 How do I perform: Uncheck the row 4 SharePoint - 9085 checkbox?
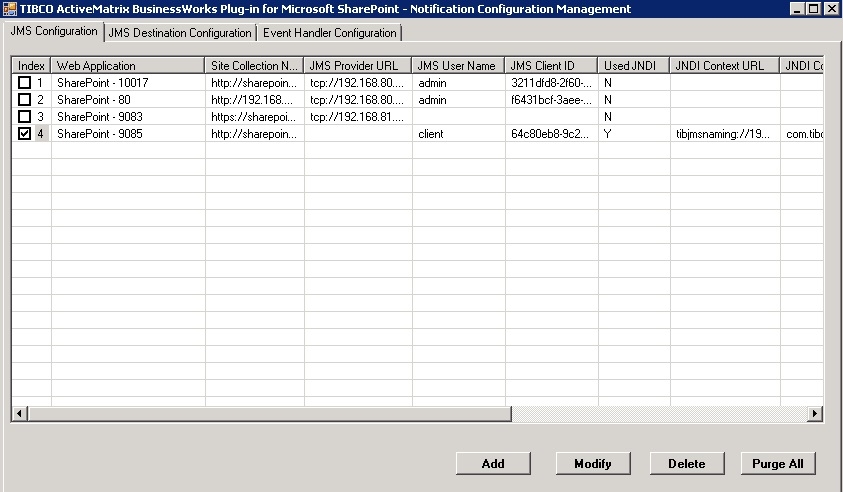point(24,133)
